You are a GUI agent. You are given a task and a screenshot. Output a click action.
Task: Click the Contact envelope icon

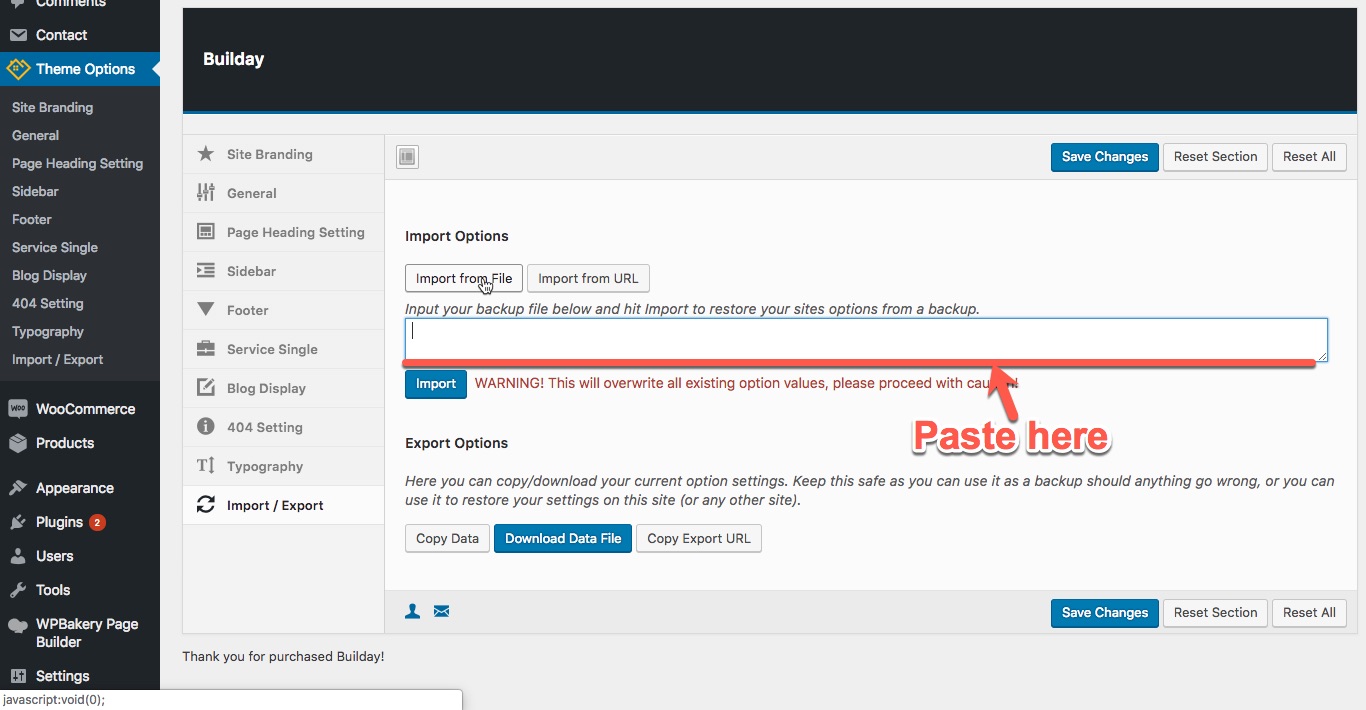[17, 35]
